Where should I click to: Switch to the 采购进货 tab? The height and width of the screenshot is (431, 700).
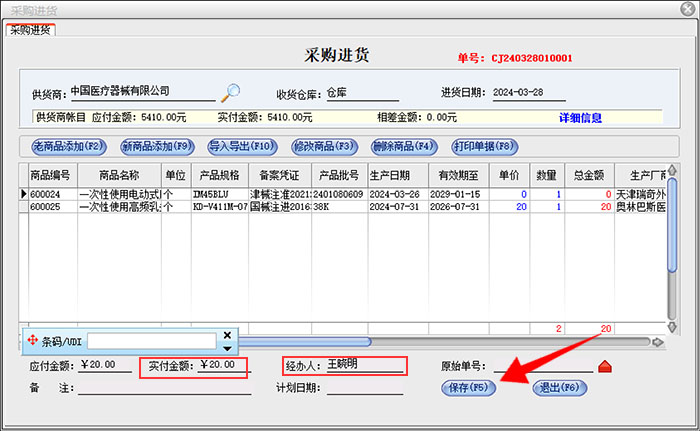31,29
